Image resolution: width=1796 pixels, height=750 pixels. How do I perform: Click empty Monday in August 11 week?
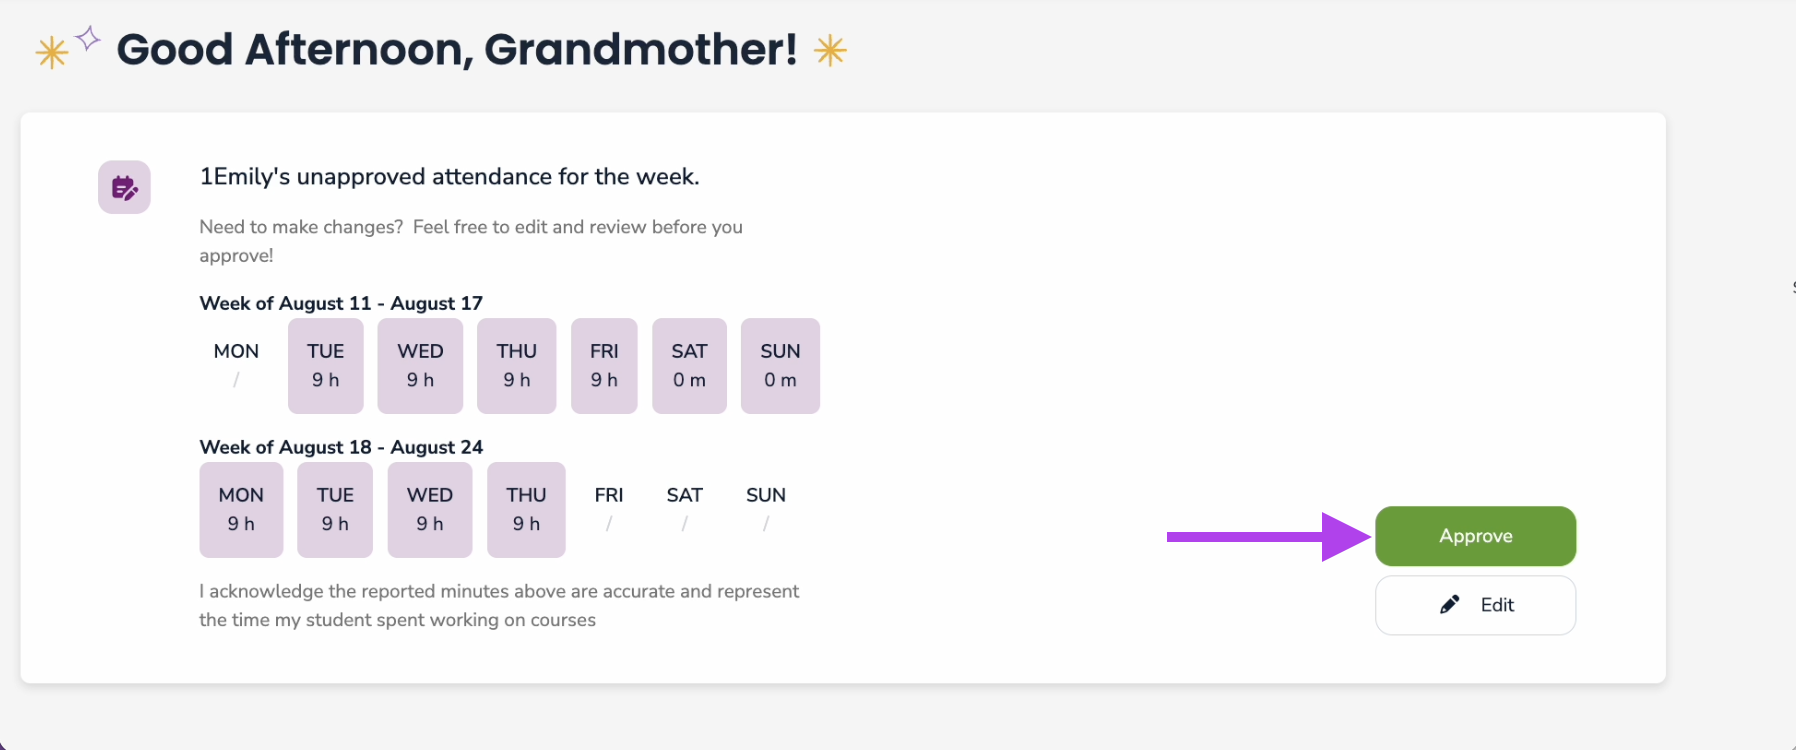[x=236, y=366]
